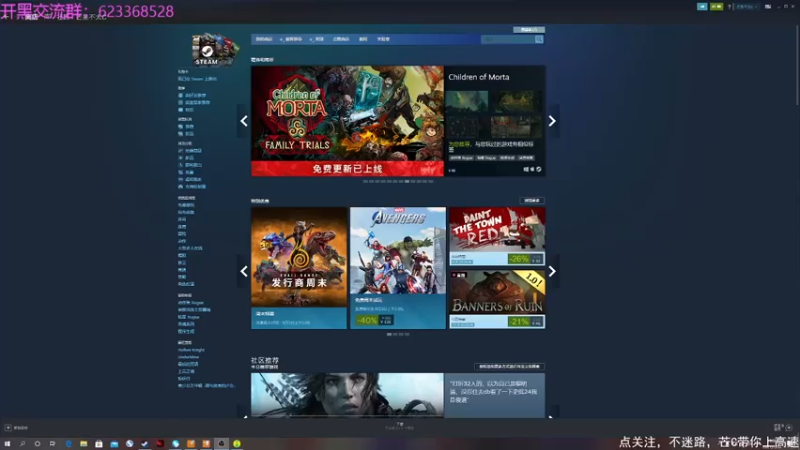
Task: Click the Children of Morta title text
Action: pos(479,77)
